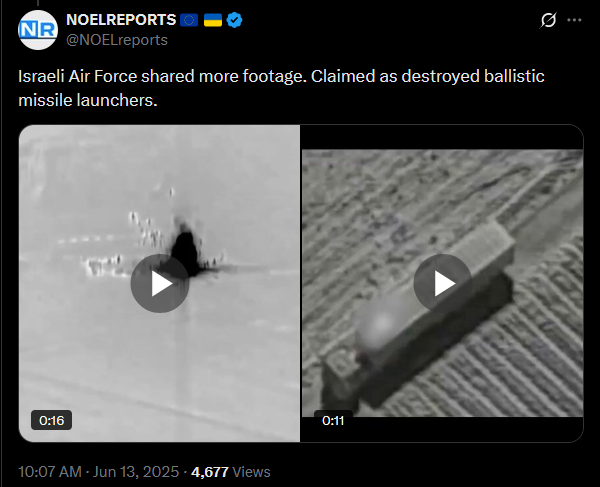Click the Ukraine flag emoji
The image size is (600, 487).
point(213,20)
